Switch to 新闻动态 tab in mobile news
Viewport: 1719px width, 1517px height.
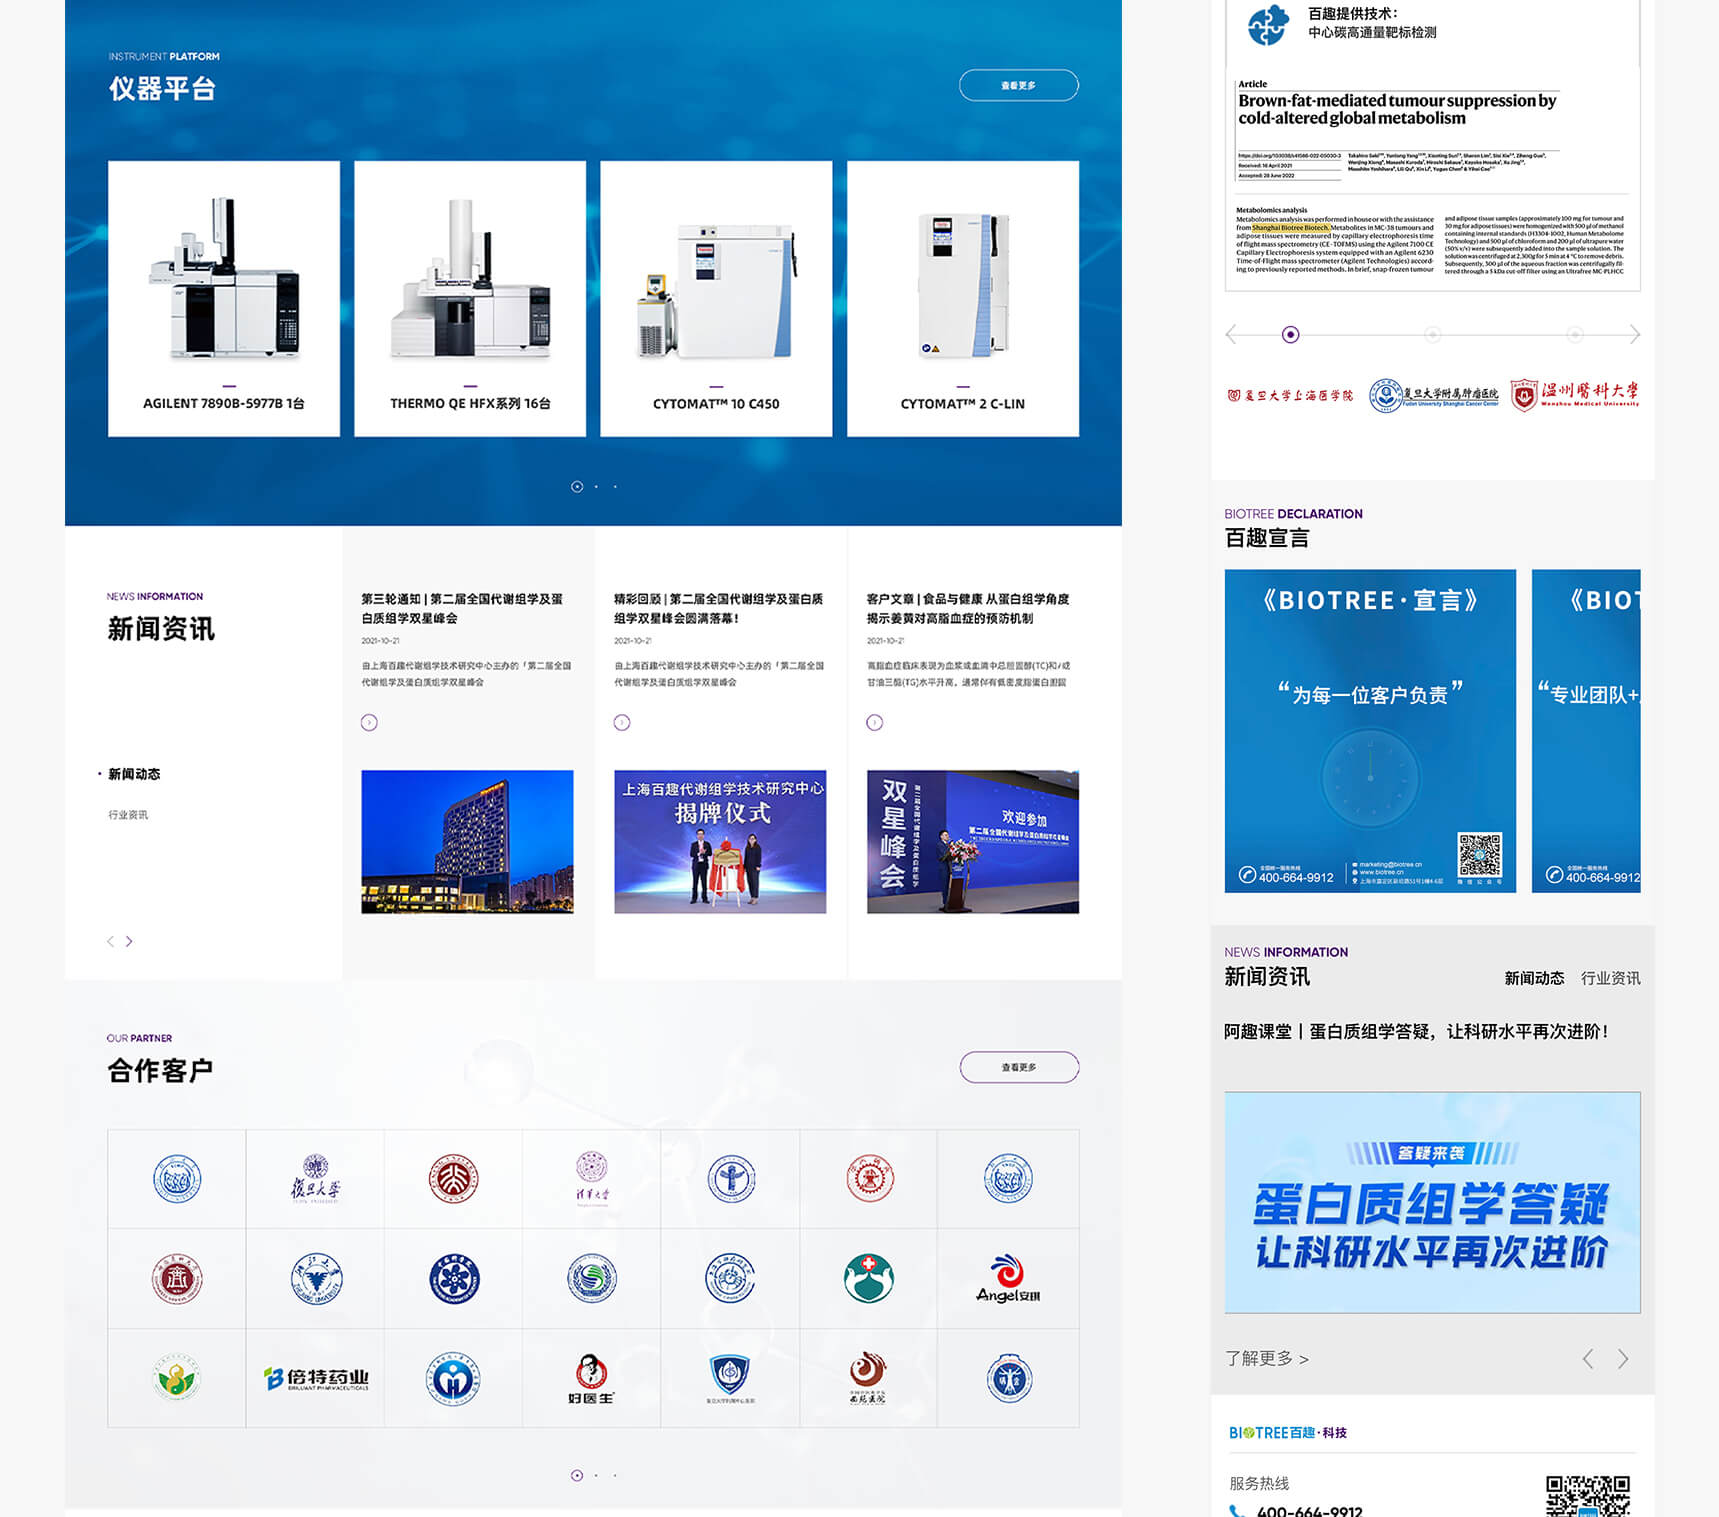[x=1534, y=978]
